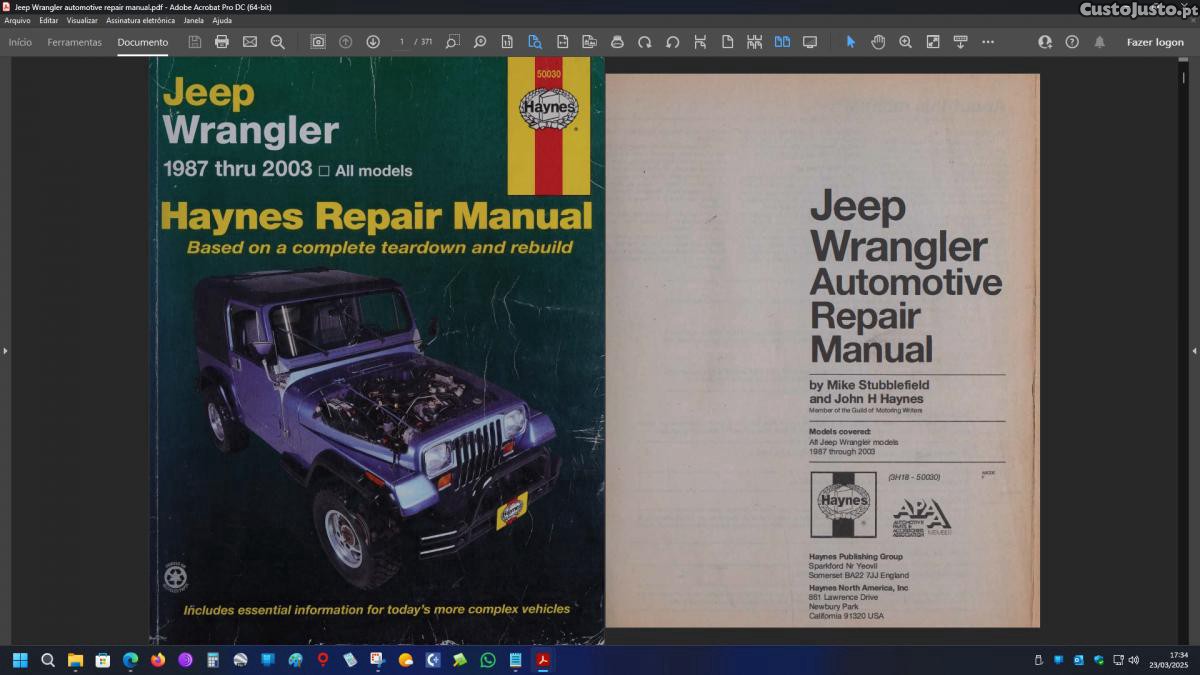Open the find text magnifier tool
Viewport: 1200px width, 675px height.
click(x=278, y=42)
